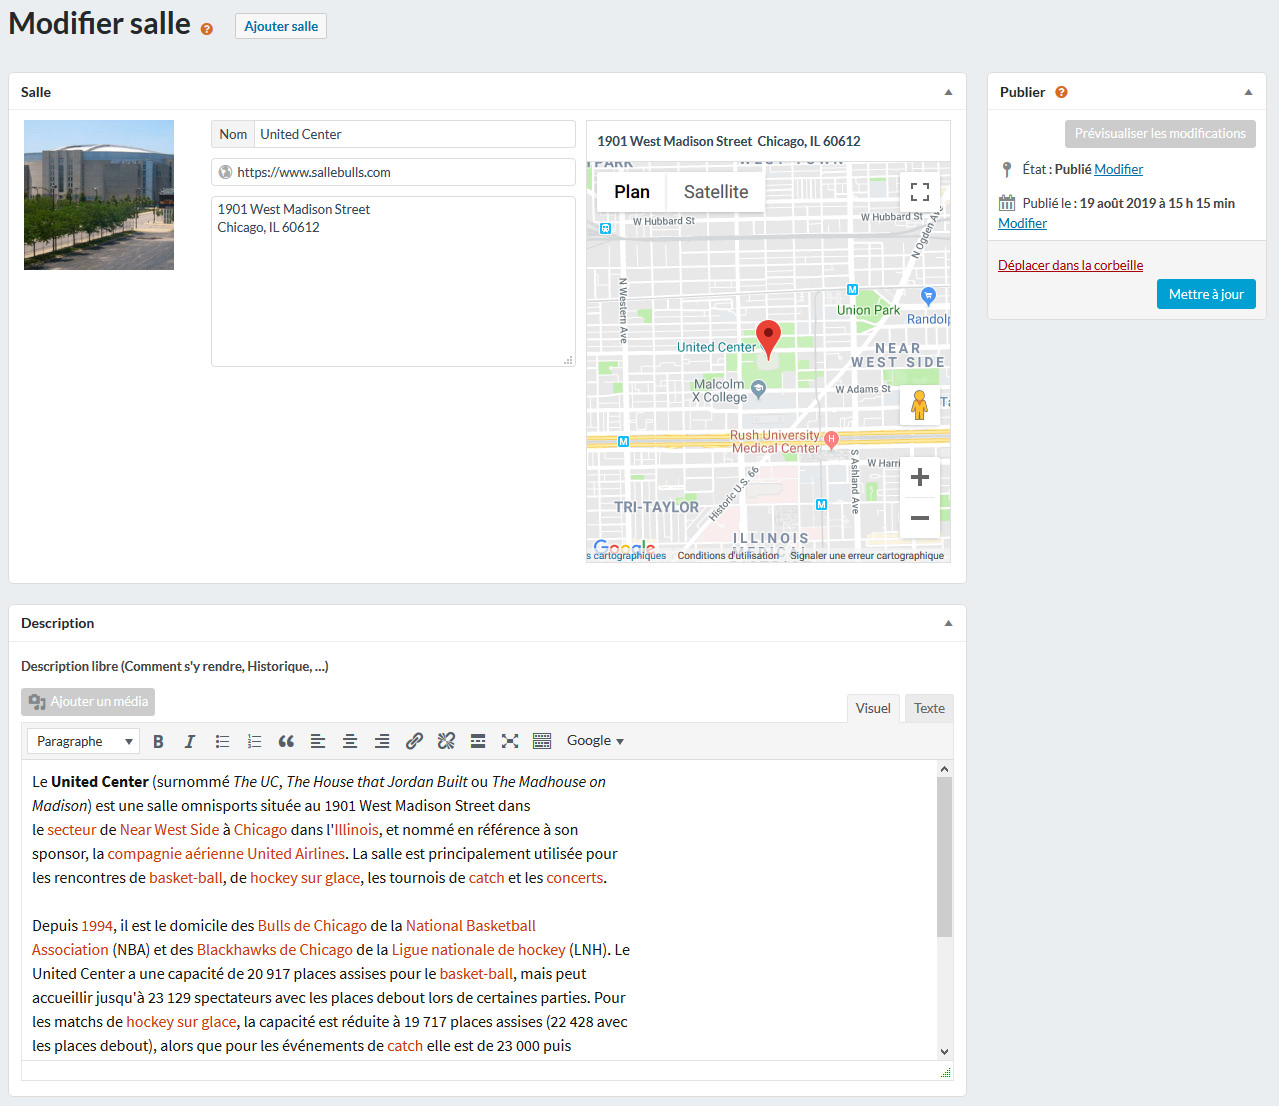Click the secteur link in the description

72,830
